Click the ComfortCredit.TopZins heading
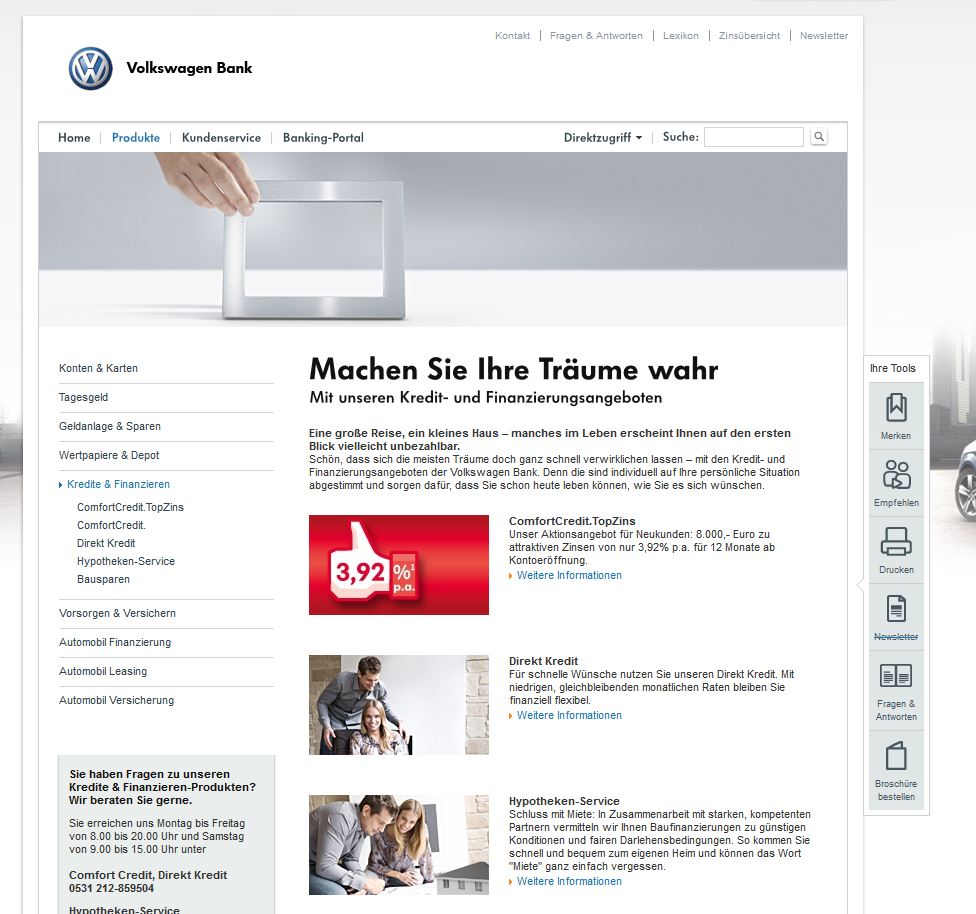 572,521
